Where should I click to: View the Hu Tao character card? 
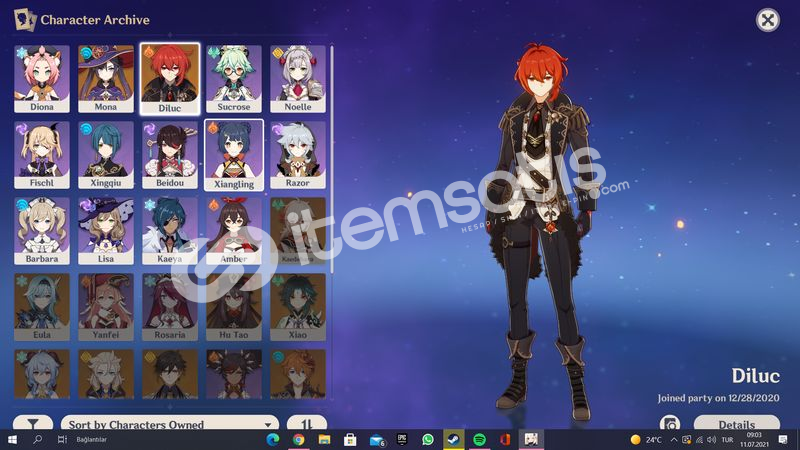click(x=234, y=307)
